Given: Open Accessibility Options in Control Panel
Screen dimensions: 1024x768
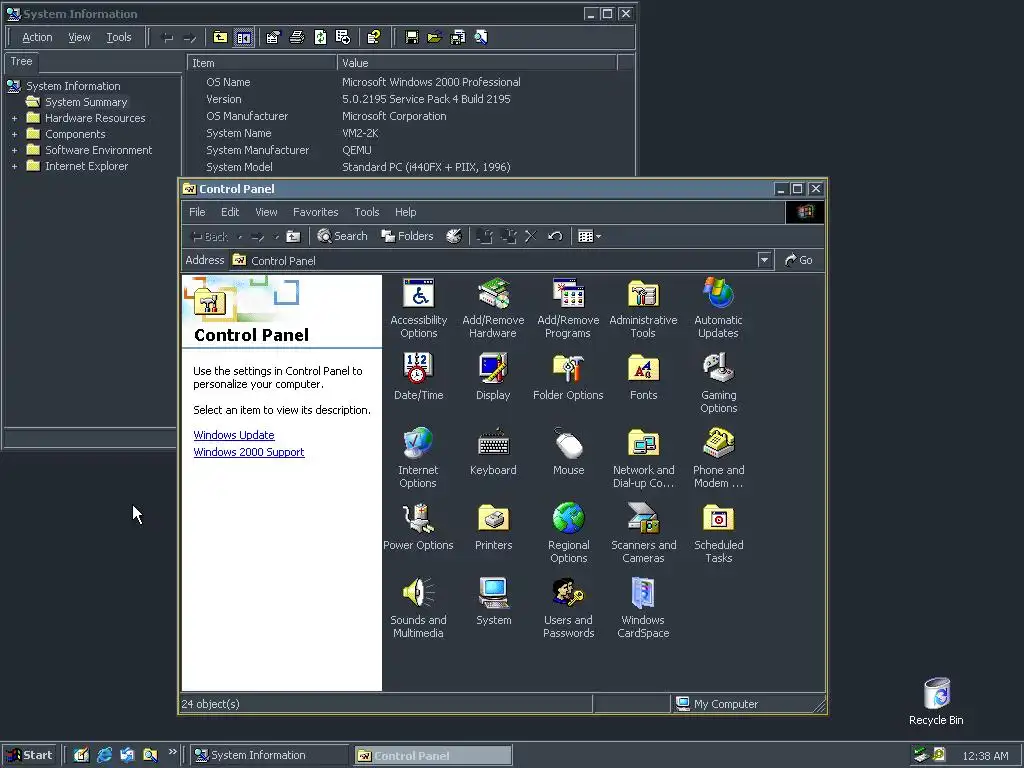Looking at the screenshot, I should (419, 308).
